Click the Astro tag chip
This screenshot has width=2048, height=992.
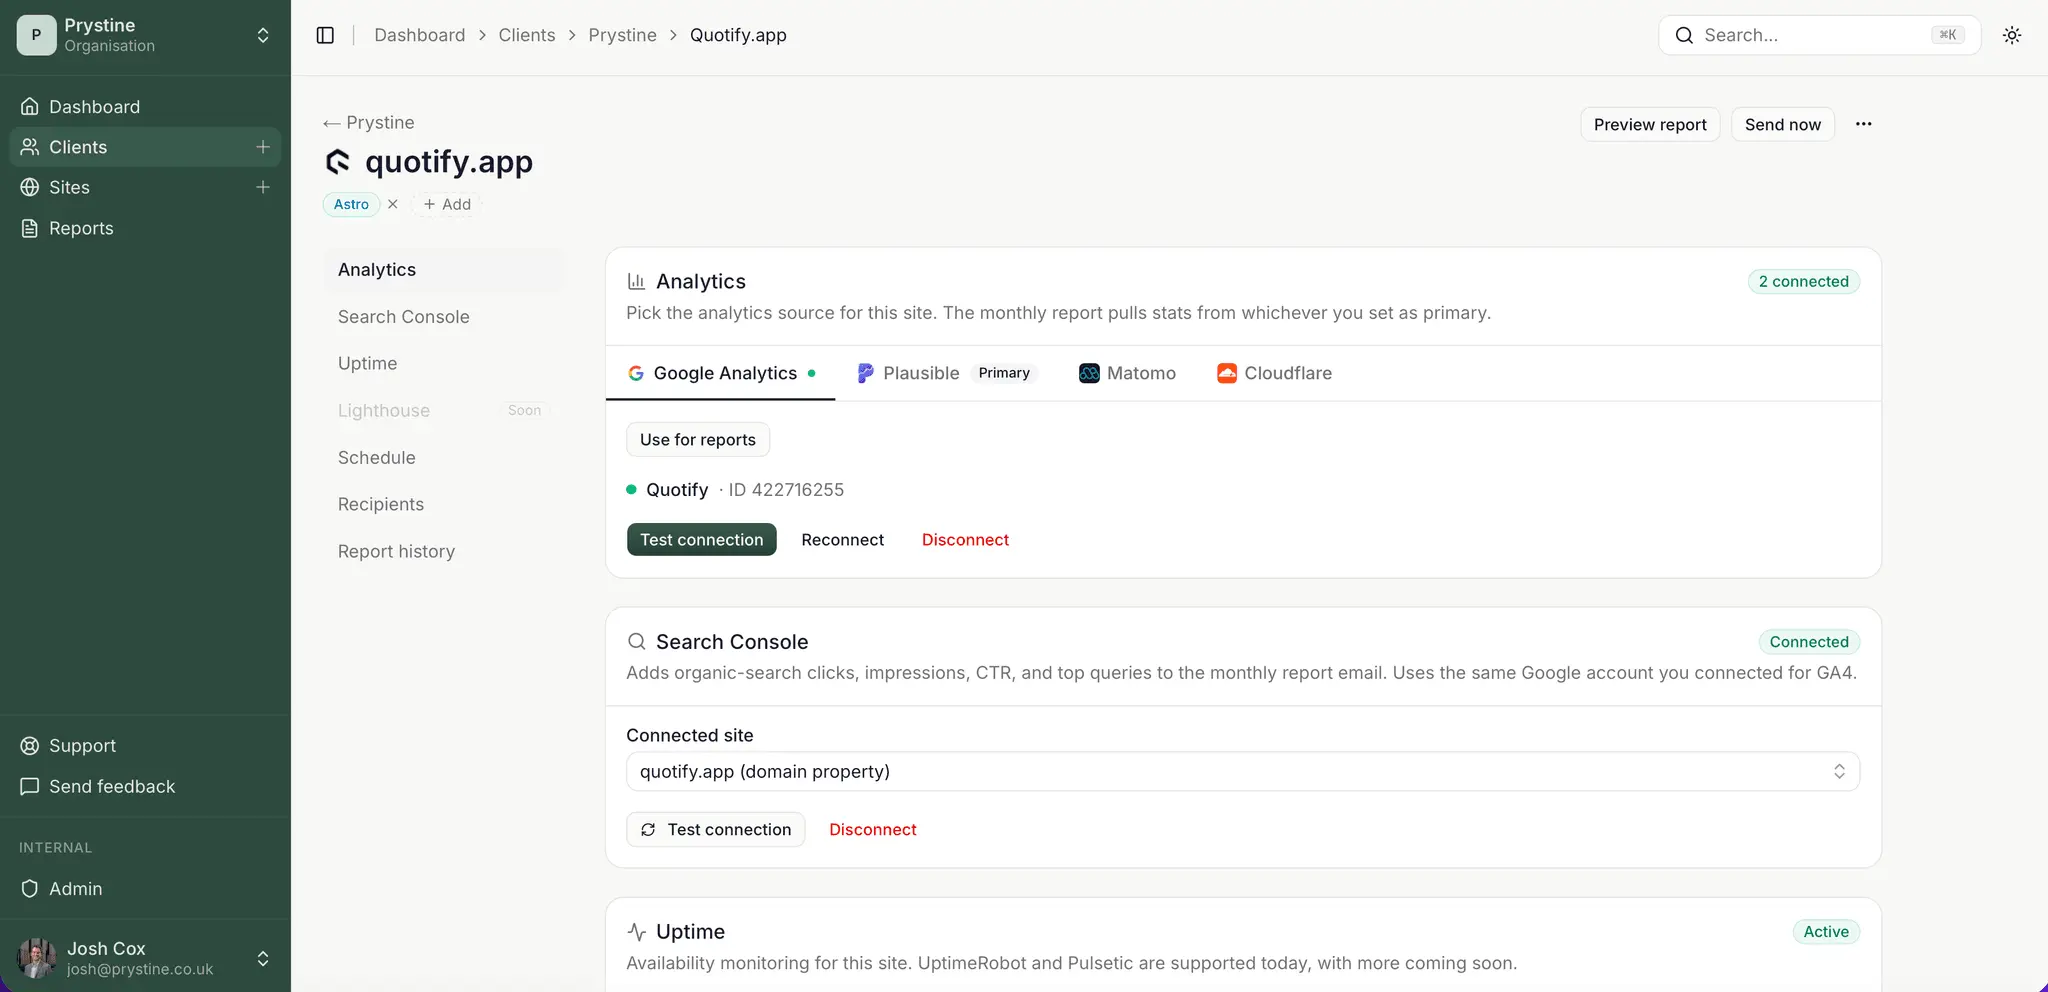point(351,204)
